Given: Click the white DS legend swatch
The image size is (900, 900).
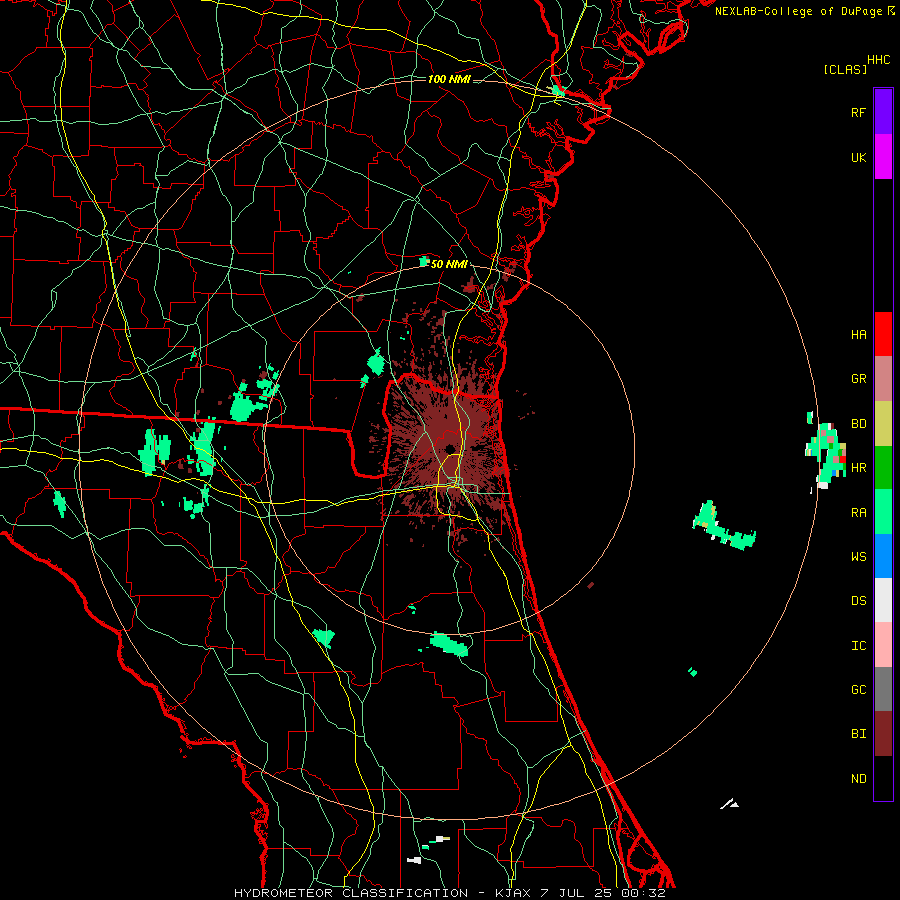Looking at the screenshot, I should pos(883,600).
